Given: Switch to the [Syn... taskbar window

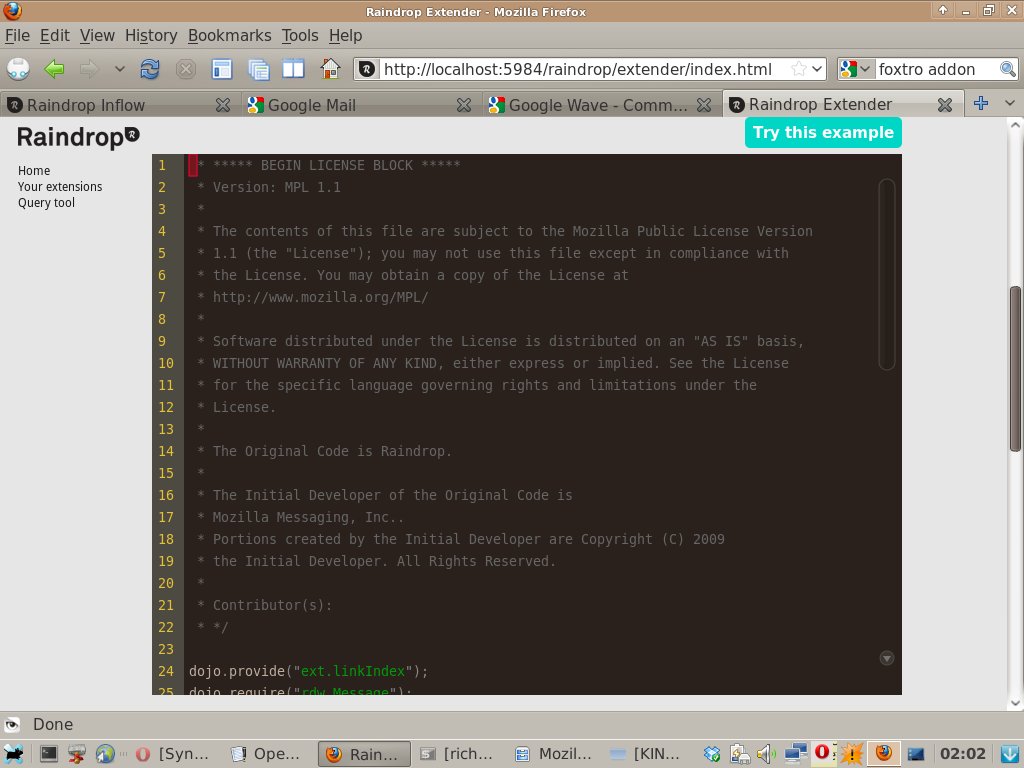Looking at the screenshot, I should (173, 754).
